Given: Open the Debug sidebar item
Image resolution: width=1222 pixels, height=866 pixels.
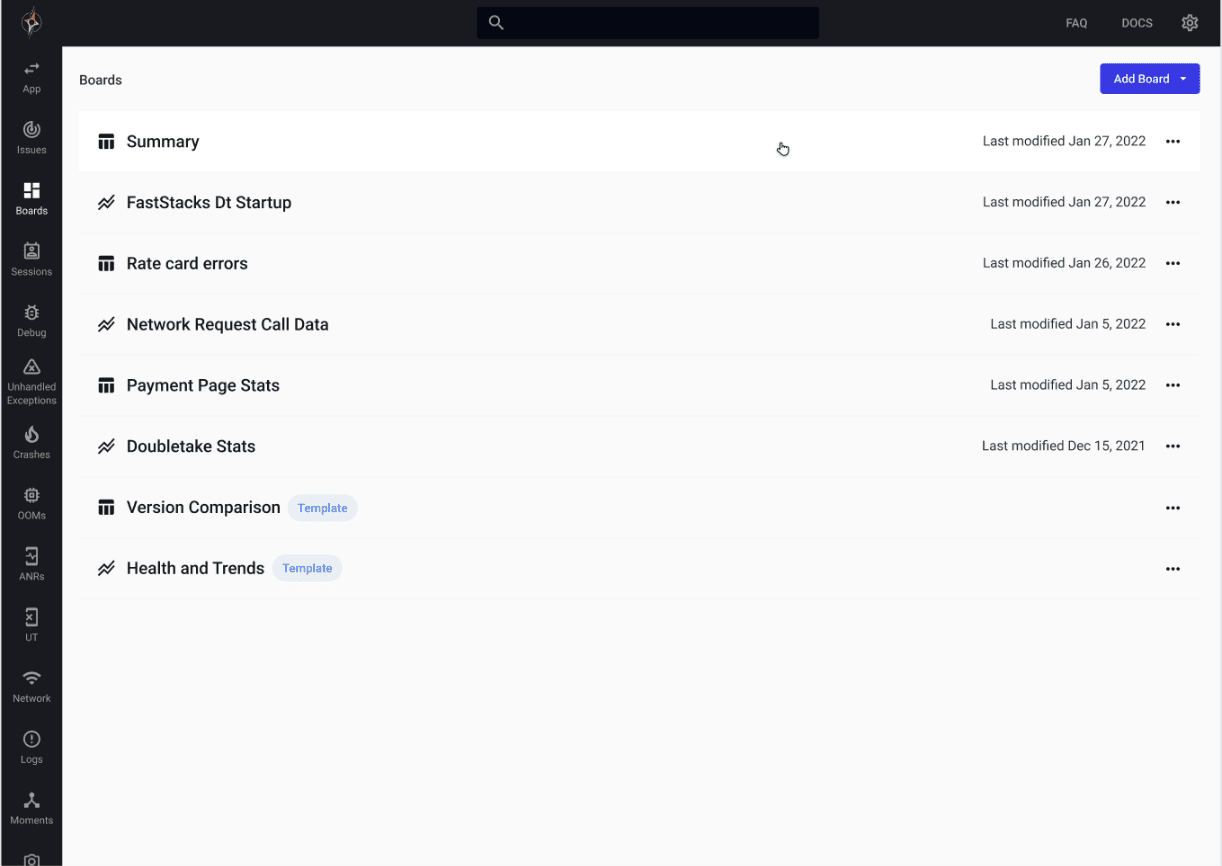Looking at the screenshot, I should pyautogui.click(x=32, y=321).
